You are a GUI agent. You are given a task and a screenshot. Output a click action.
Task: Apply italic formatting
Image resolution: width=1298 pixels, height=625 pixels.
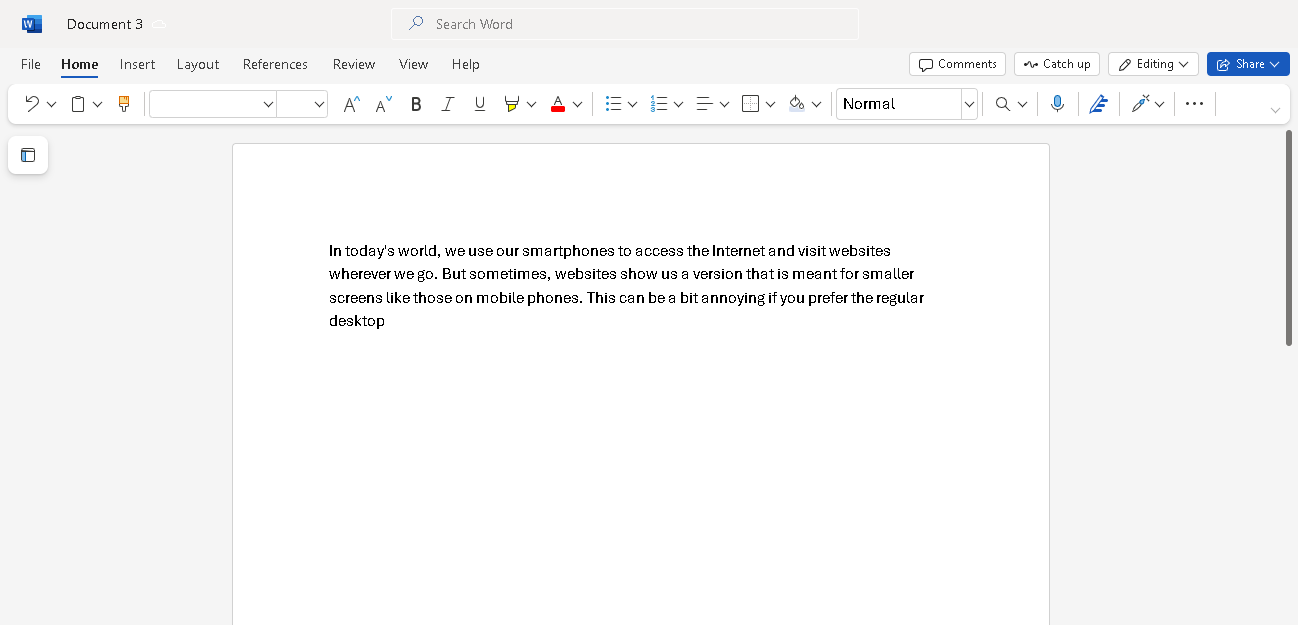click(x=448, y=103)
